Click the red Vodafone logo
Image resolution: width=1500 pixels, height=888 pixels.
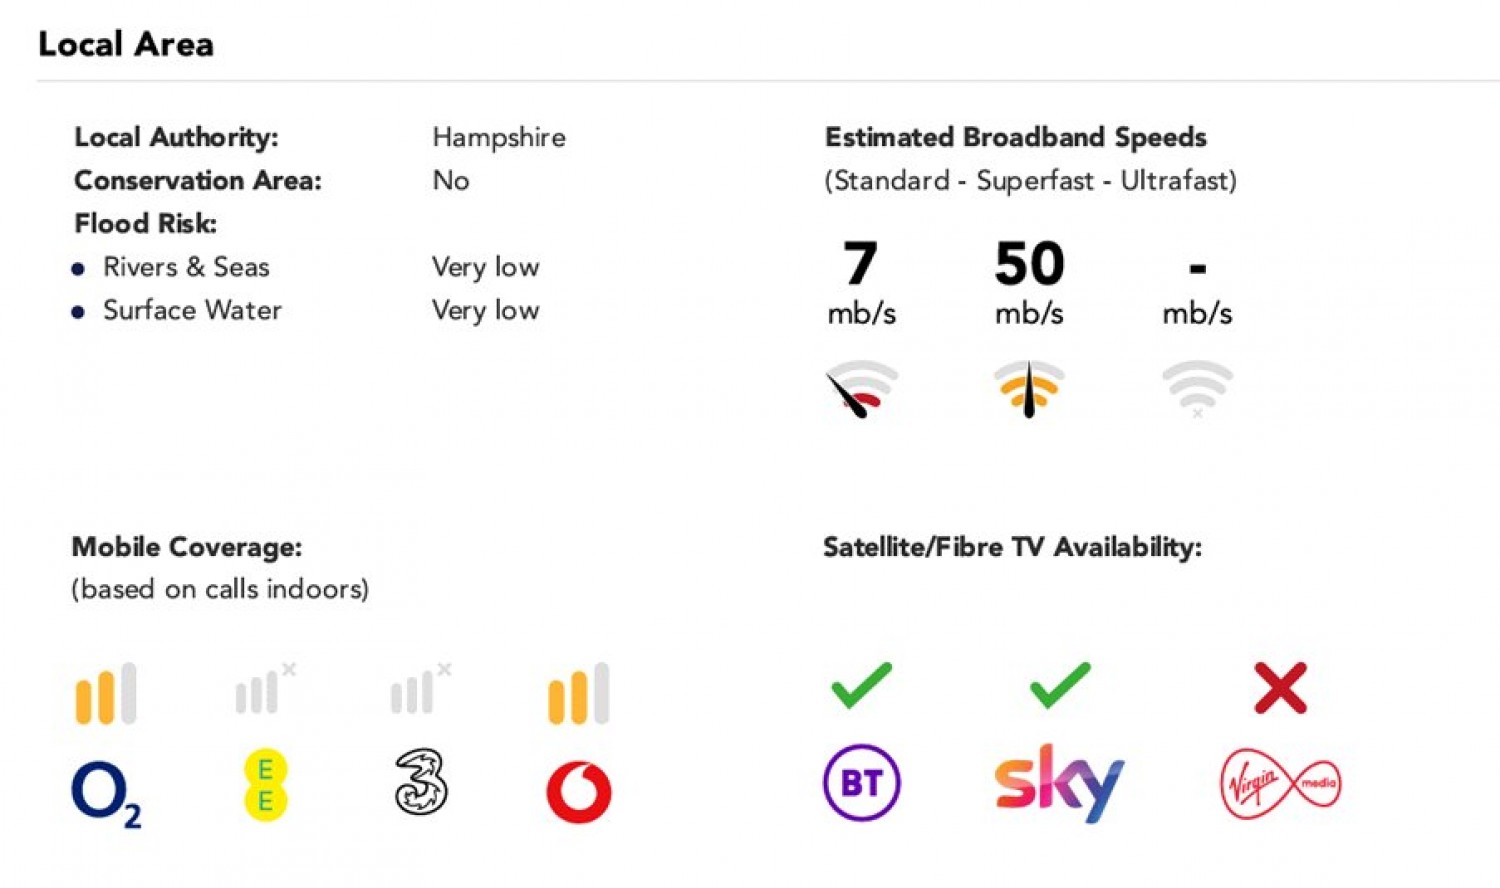[578, 792]
